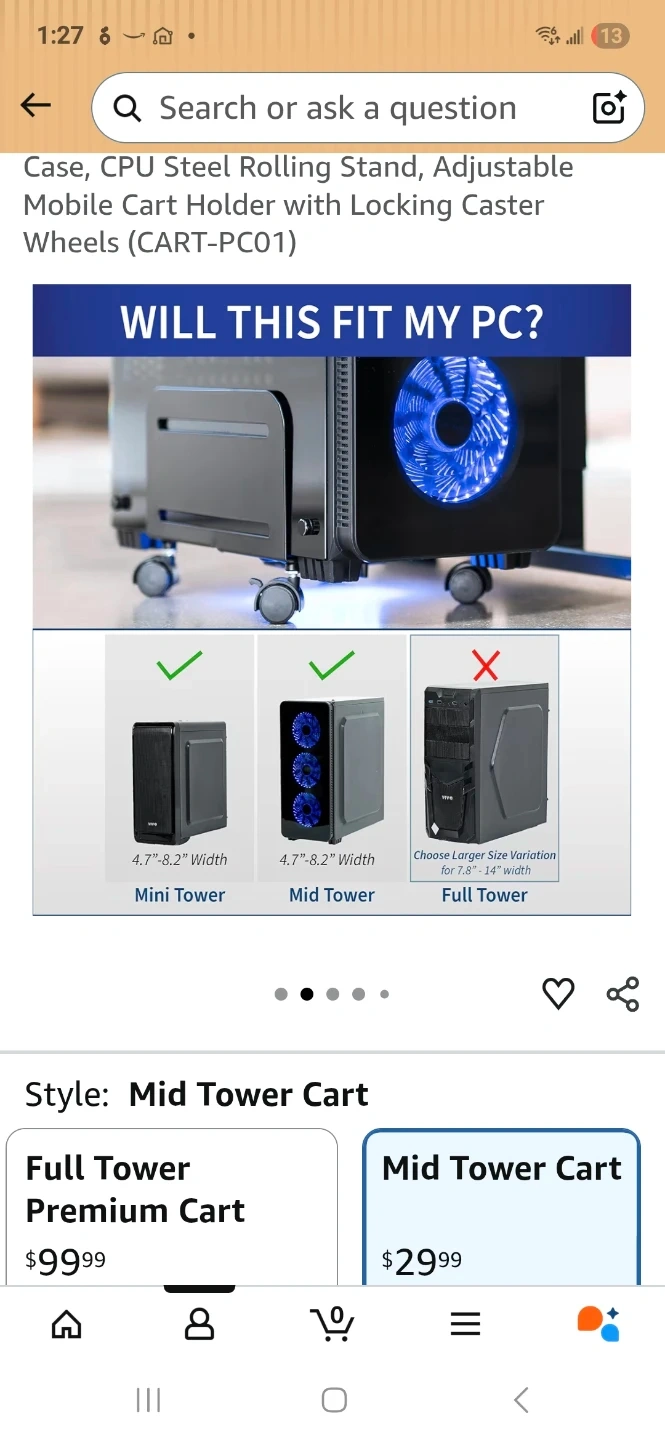Viewport: 665px width, 1440px height.
Task: Open account profile icon
Action: click(x=200, y=1324)
